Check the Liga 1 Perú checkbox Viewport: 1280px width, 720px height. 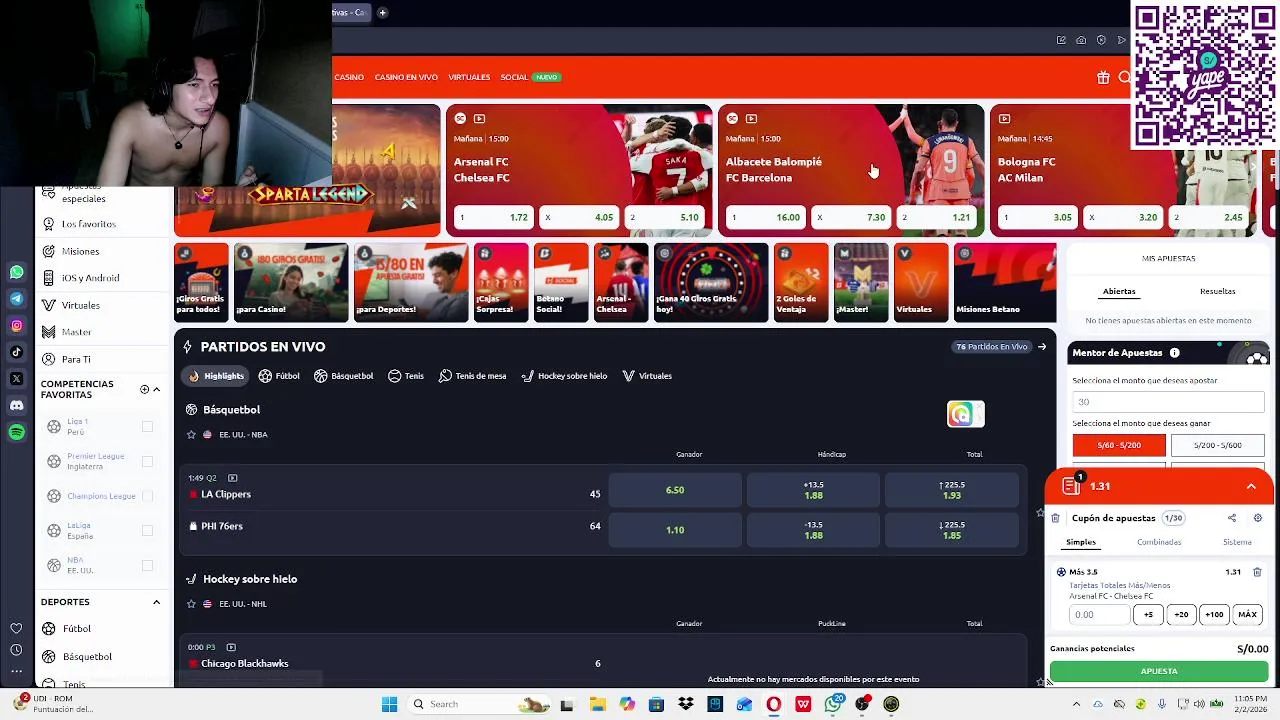(147, 427)
